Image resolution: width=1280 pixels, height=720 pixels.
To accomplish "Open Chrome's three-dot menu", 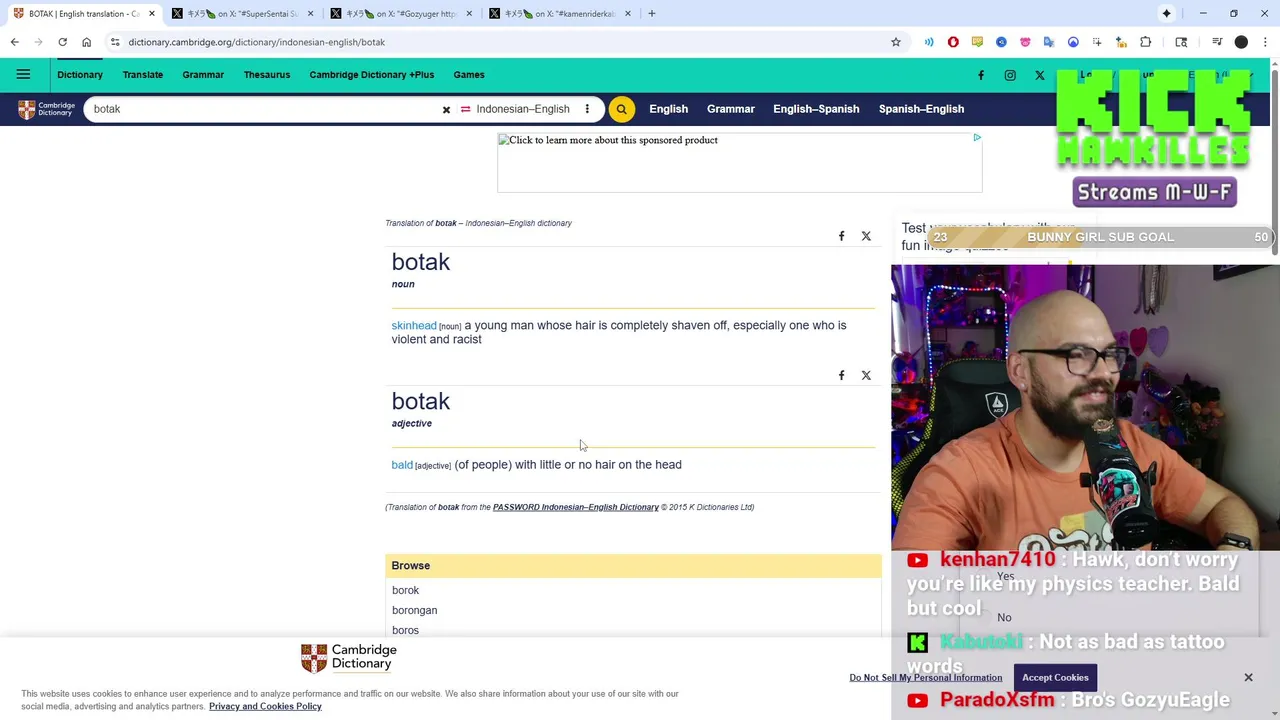I will pyautogui.click(x=1265, y=42).
